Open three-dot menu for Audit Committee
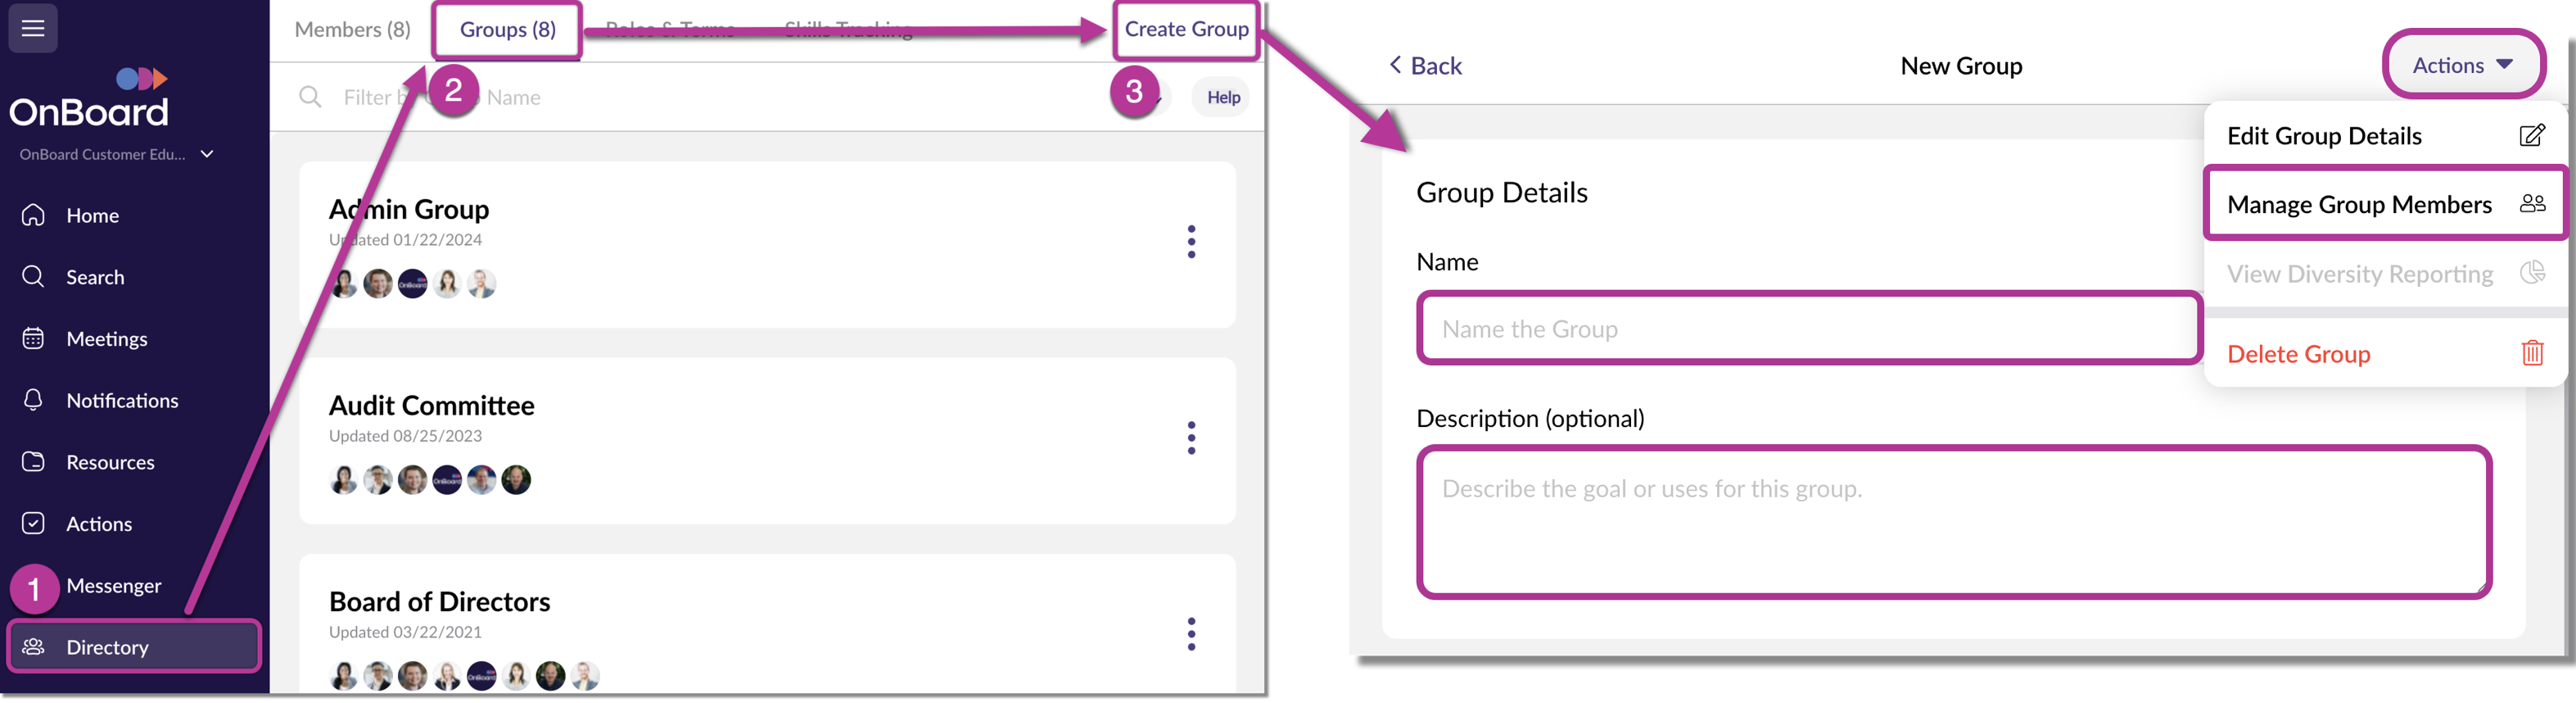The image size is (2576, 703). pos(1191,437)
